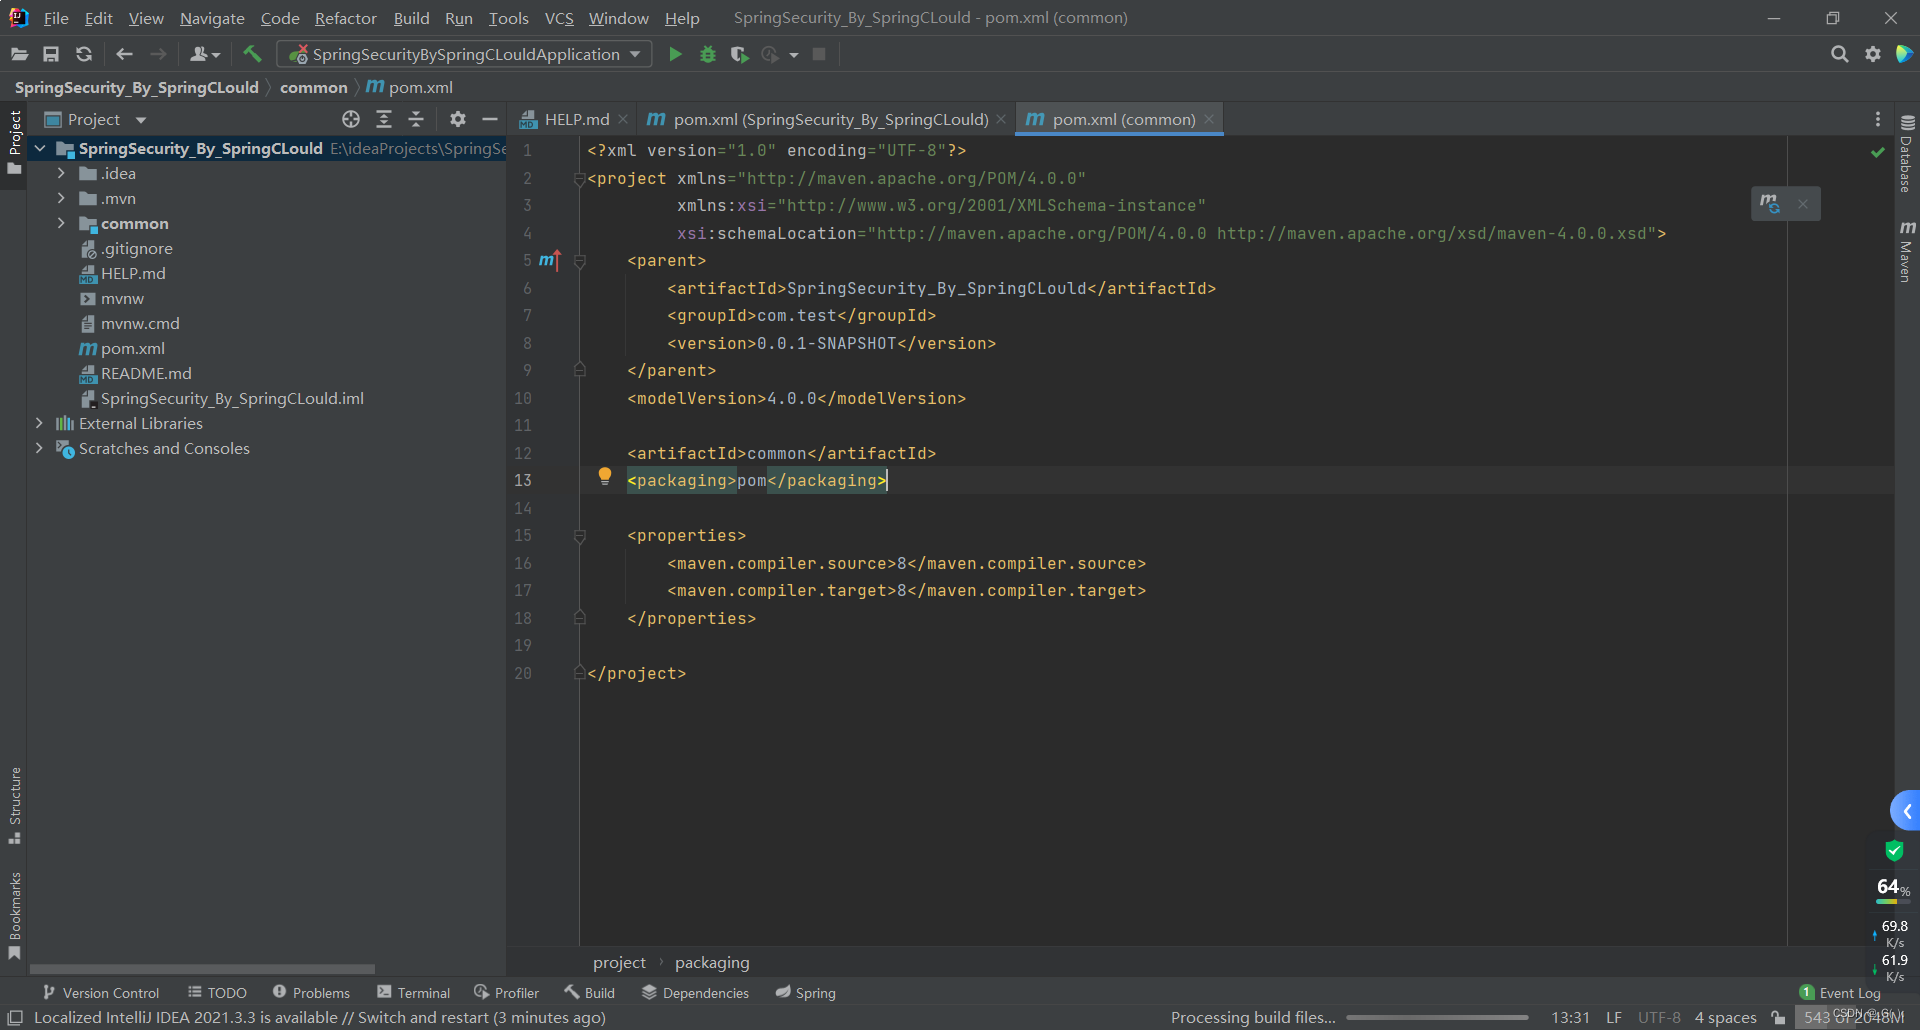Collapse SpringSecurity_By_SpringCLould root node
Image resolution: width=1920 pixels, height=1030 pixels.
[x=40, y=148]
